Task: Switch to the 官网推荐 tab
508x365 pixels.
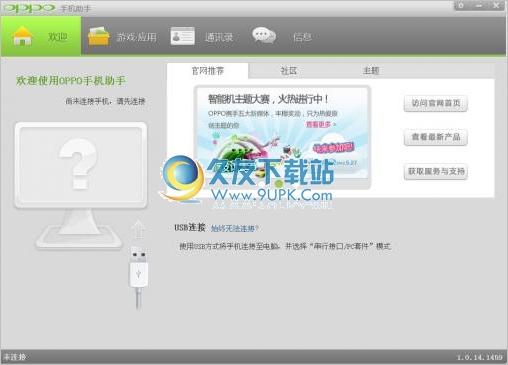Action: [x=208, y=71]
